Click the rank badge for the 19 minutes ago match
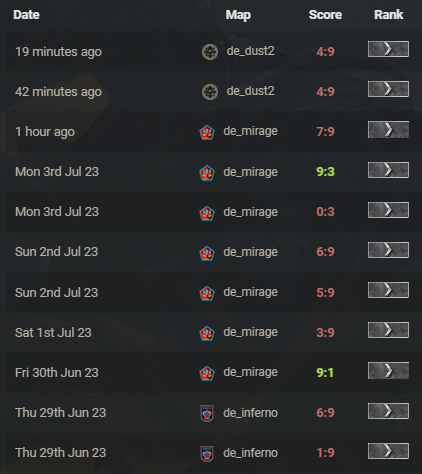 pyautogui.click(x=388, y=49)
